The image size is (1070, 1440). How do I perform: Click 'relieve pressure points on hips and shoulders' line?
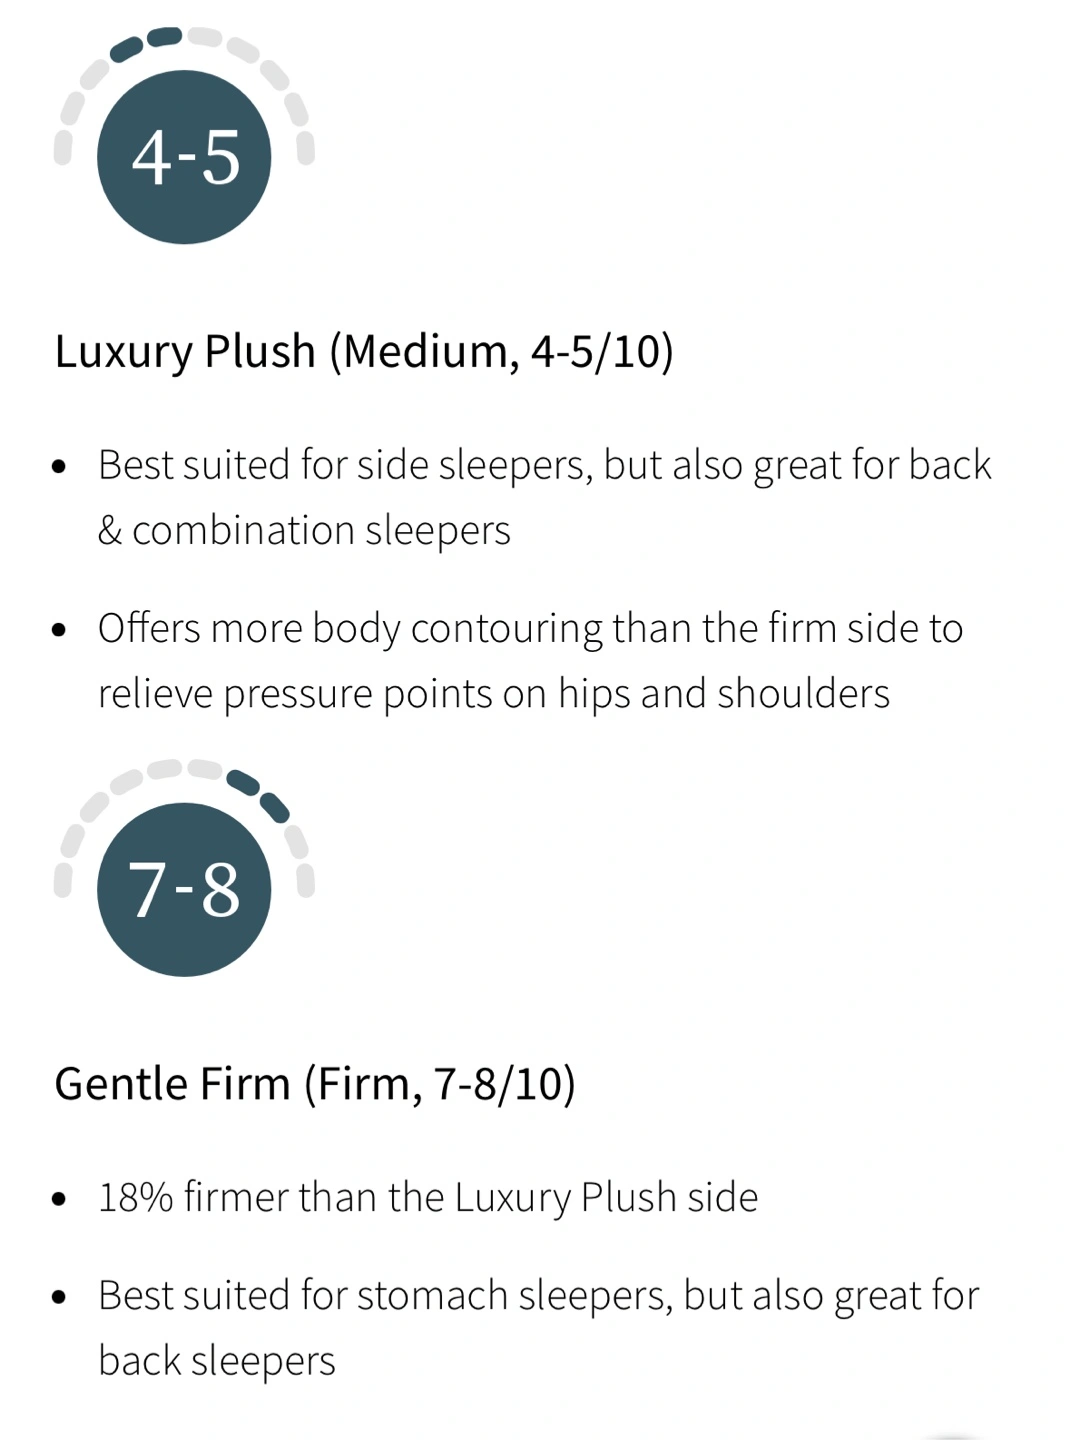pyautogui.click(x=493, y=693)
